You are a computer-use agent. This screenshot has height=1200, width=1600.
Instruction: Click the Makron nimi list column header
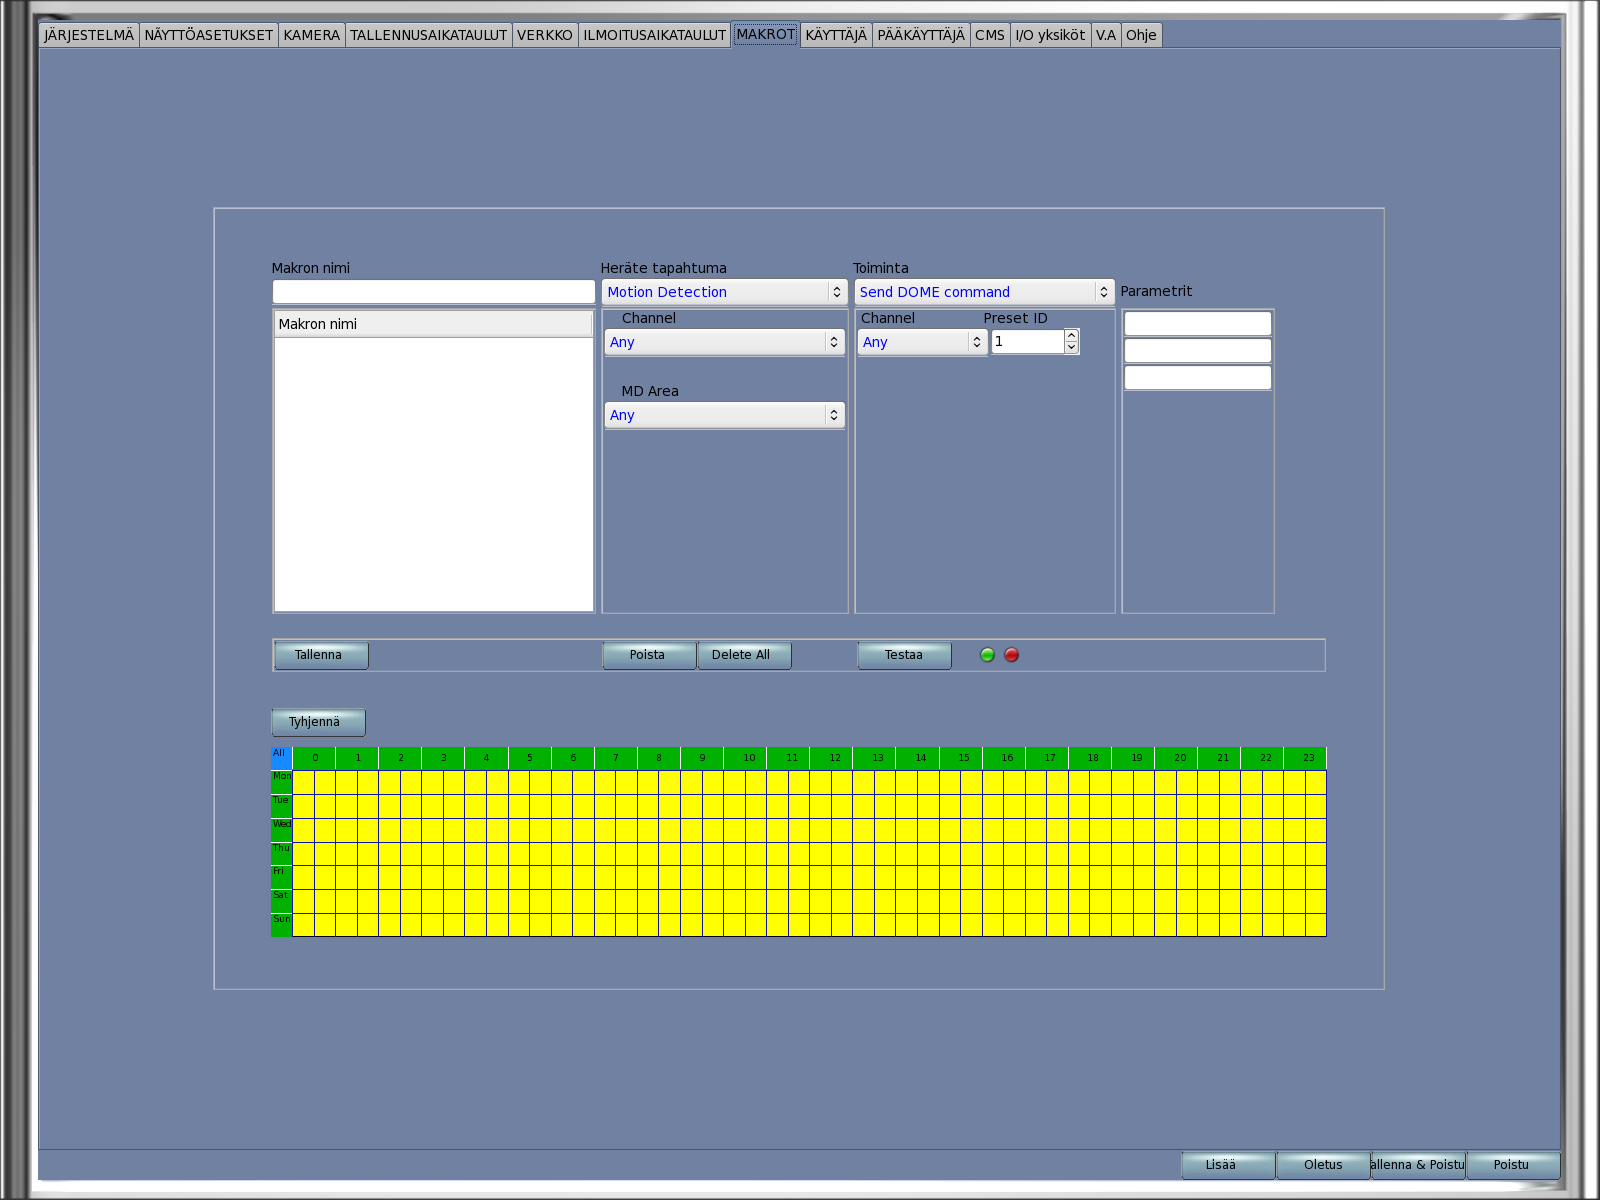click(x=434, y=324)
